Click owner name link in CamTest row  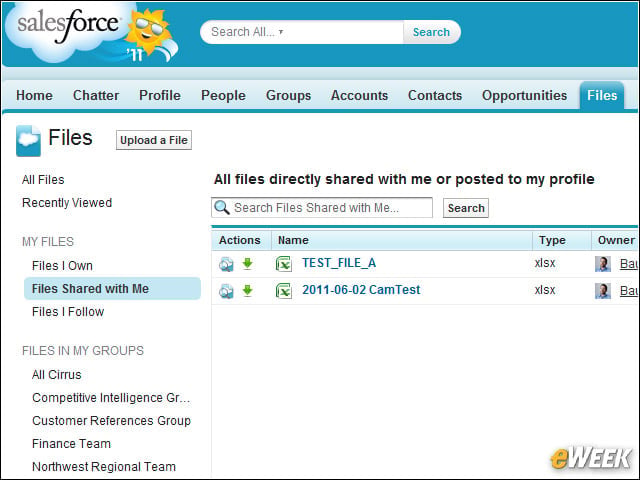coord(629,291)
